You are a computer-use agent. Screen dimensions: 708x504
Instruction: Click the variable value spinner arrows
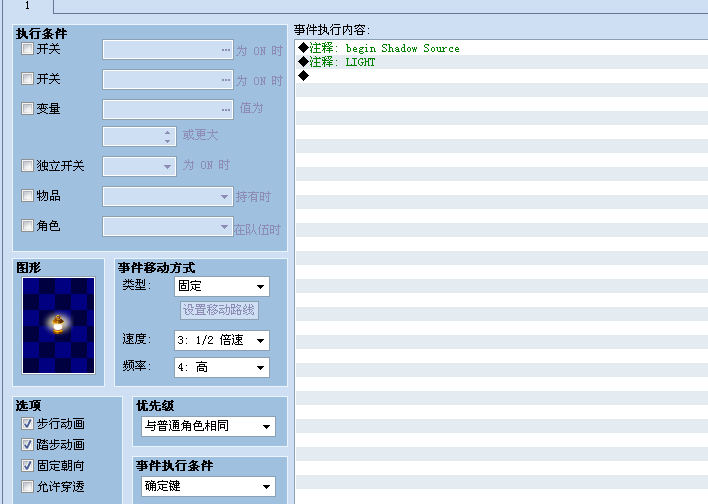(x=168, y=136)
